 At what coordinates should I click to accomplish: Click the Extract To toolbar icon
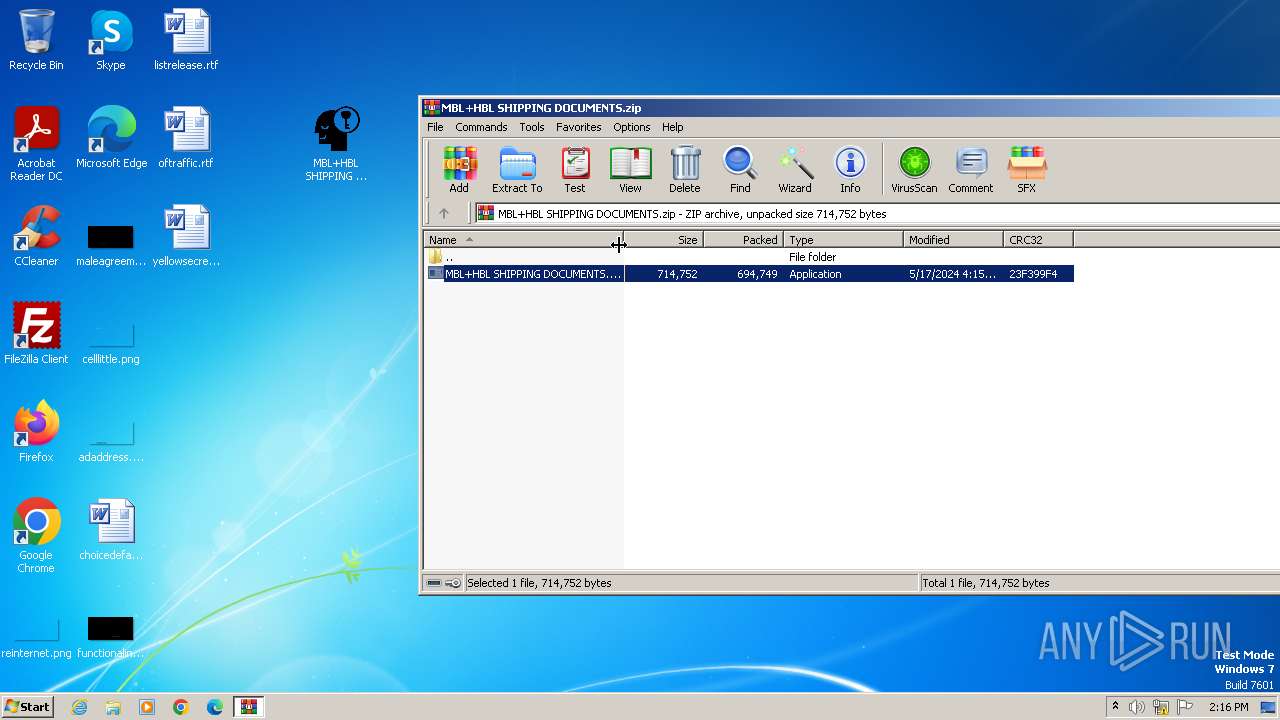tap(517, 169)
